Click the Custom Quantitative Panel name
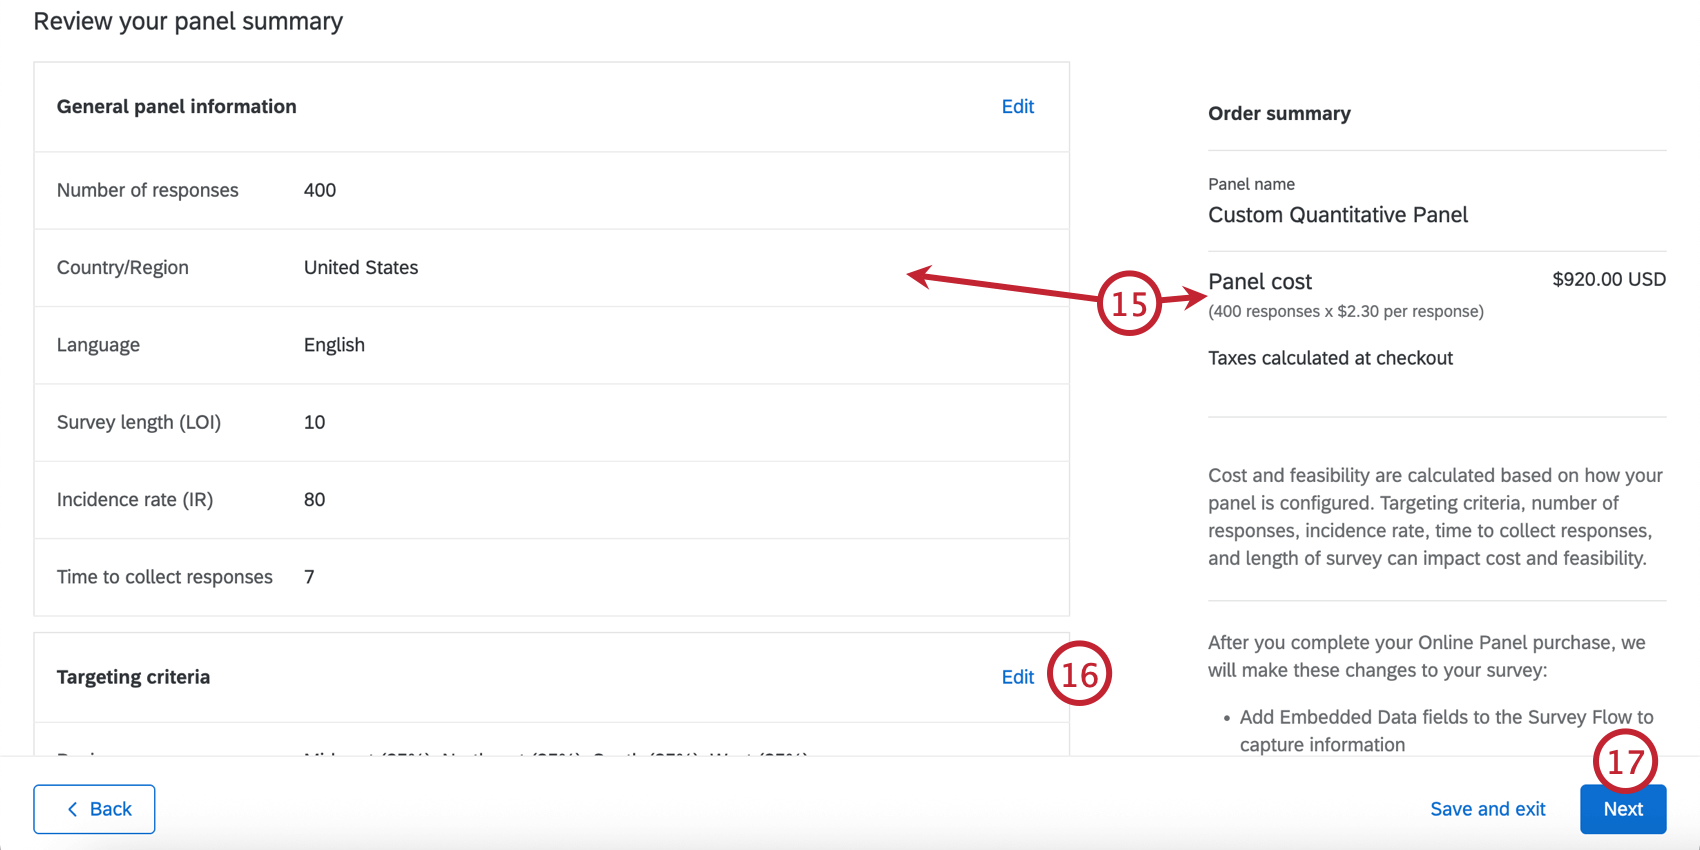1700x850 pixels. (x=1337, y=215)
